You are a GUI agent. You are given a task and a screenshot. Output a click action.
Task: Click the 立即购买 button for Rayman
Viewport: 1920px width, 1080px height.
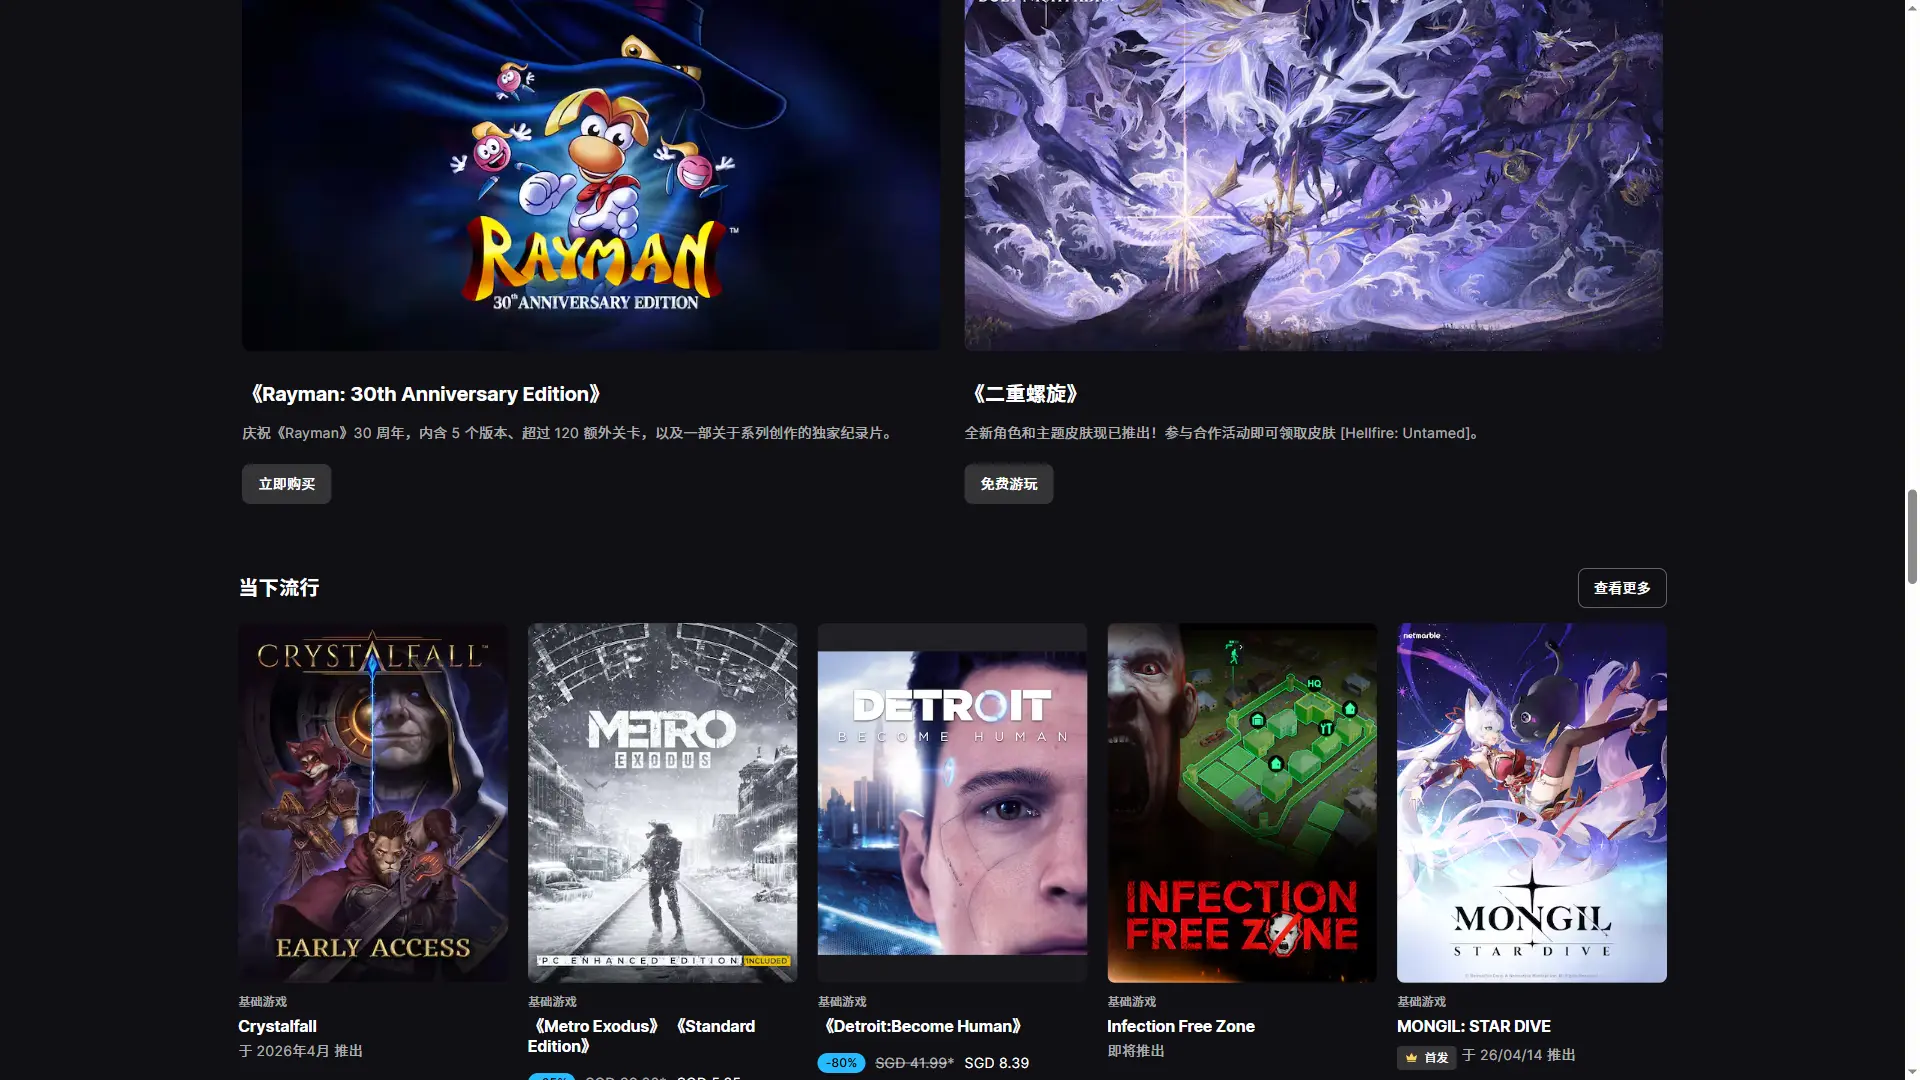click(x=286, y=484)
